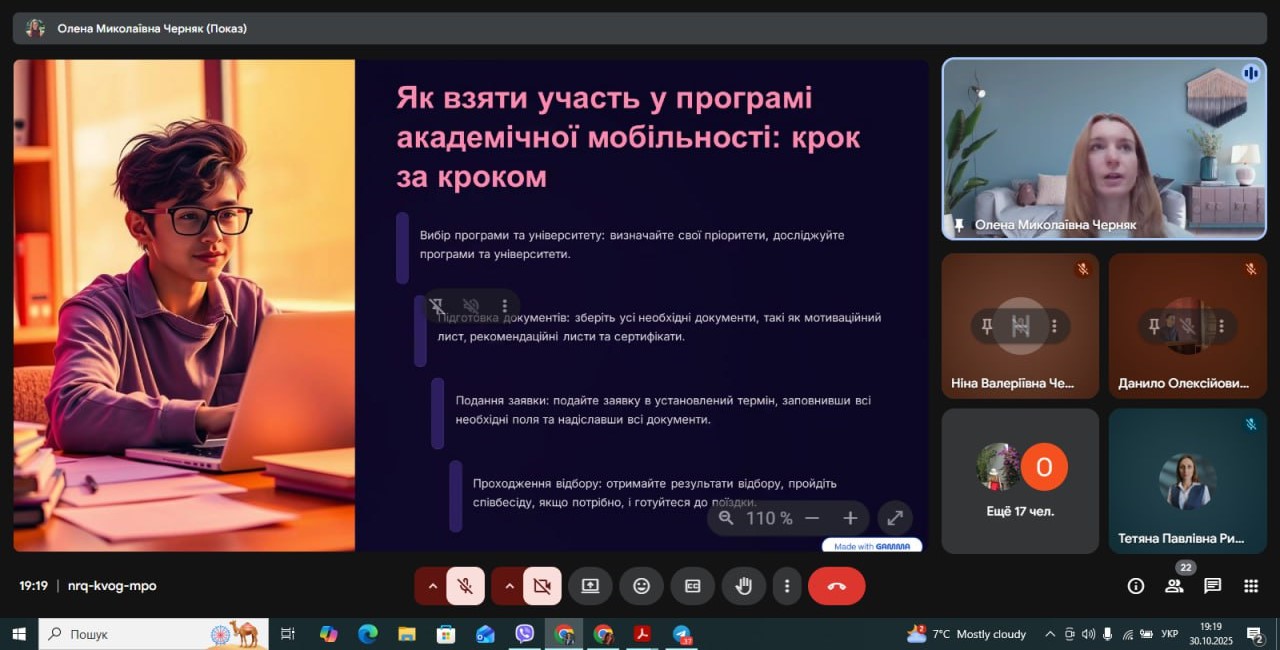Turn on the camera in the call bar
The width and height of the screenshot is (1280, 650).
(x=542, y=586)
